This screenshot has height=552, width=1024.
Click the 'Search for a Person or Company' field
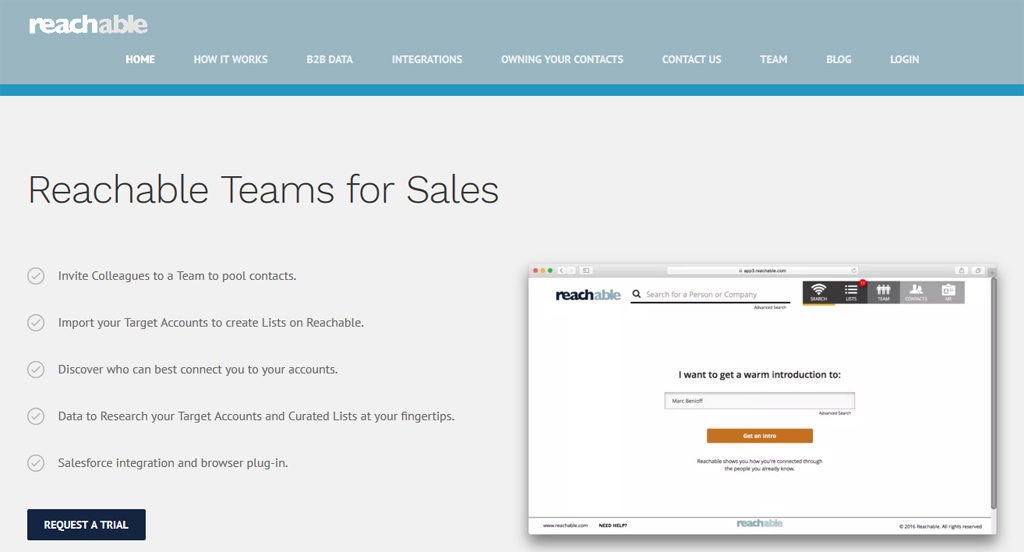pyautogui.click(x=710, y=295)
